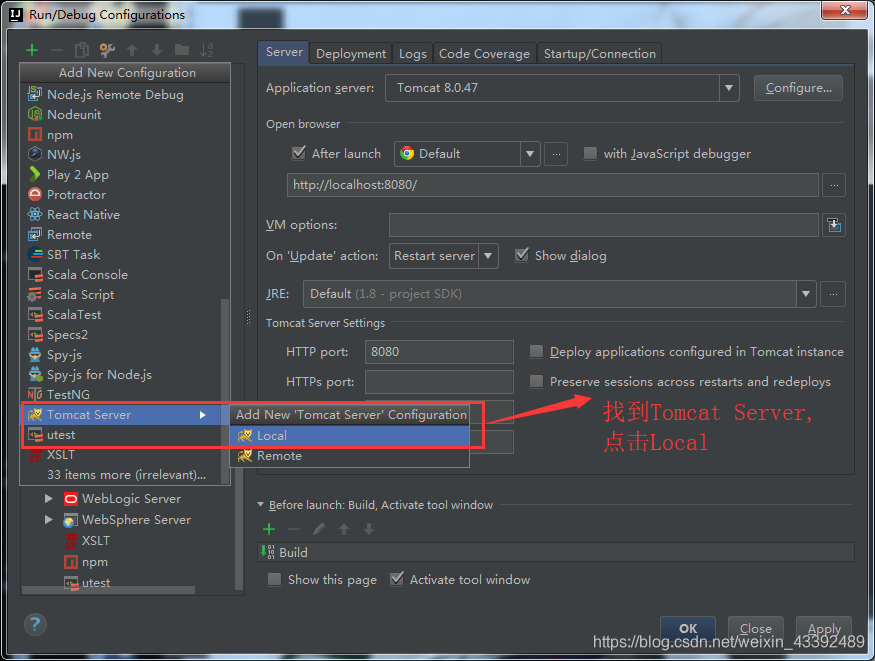Image resolution: width=875 pixels, height=661 pixels.
Task: Click the localhost URL input field
Action: point(552,185)
